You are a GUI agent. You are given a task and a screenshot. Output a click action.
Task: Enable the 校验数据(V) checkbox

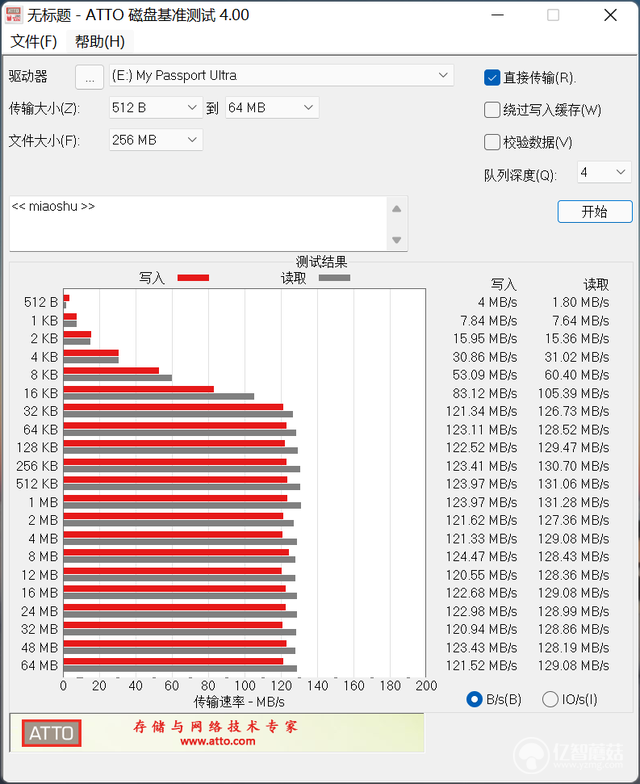(x=492, y=142)
